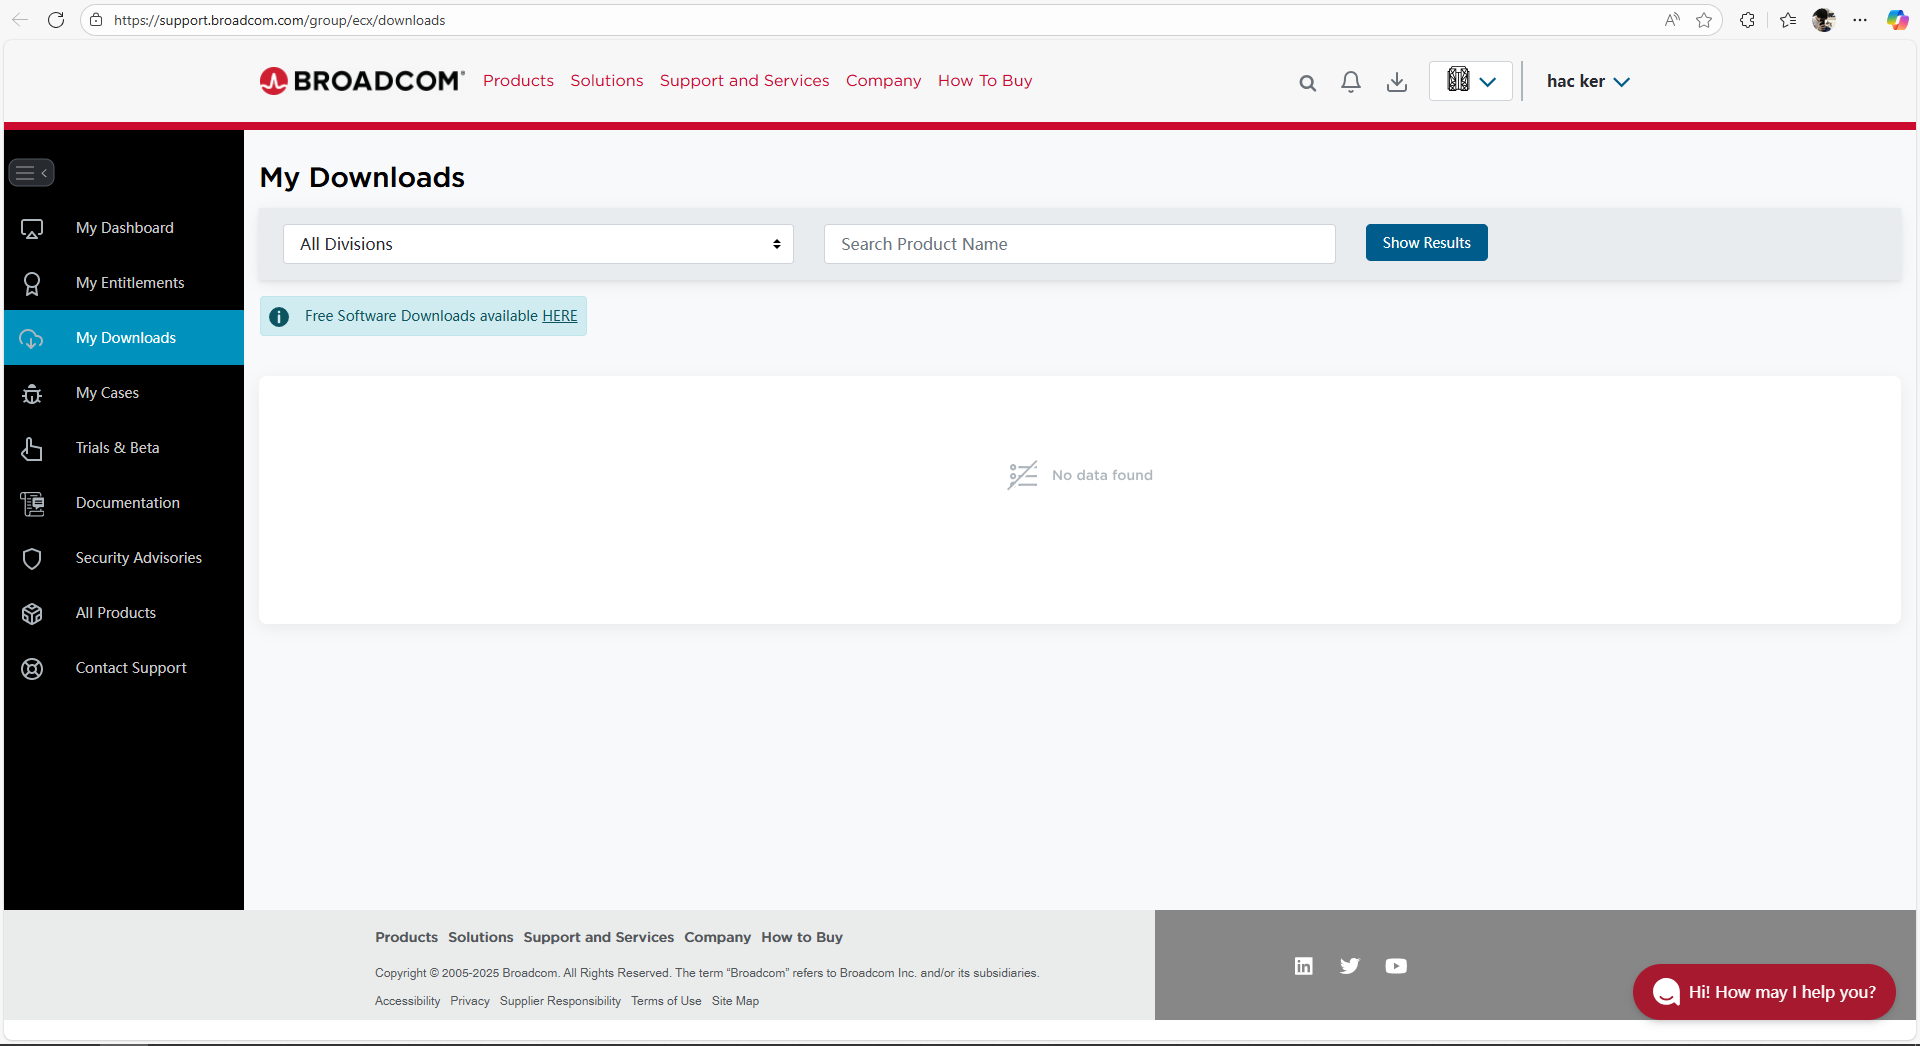
Task: Follow the HERE free downloads link
Action: [560, 316]
